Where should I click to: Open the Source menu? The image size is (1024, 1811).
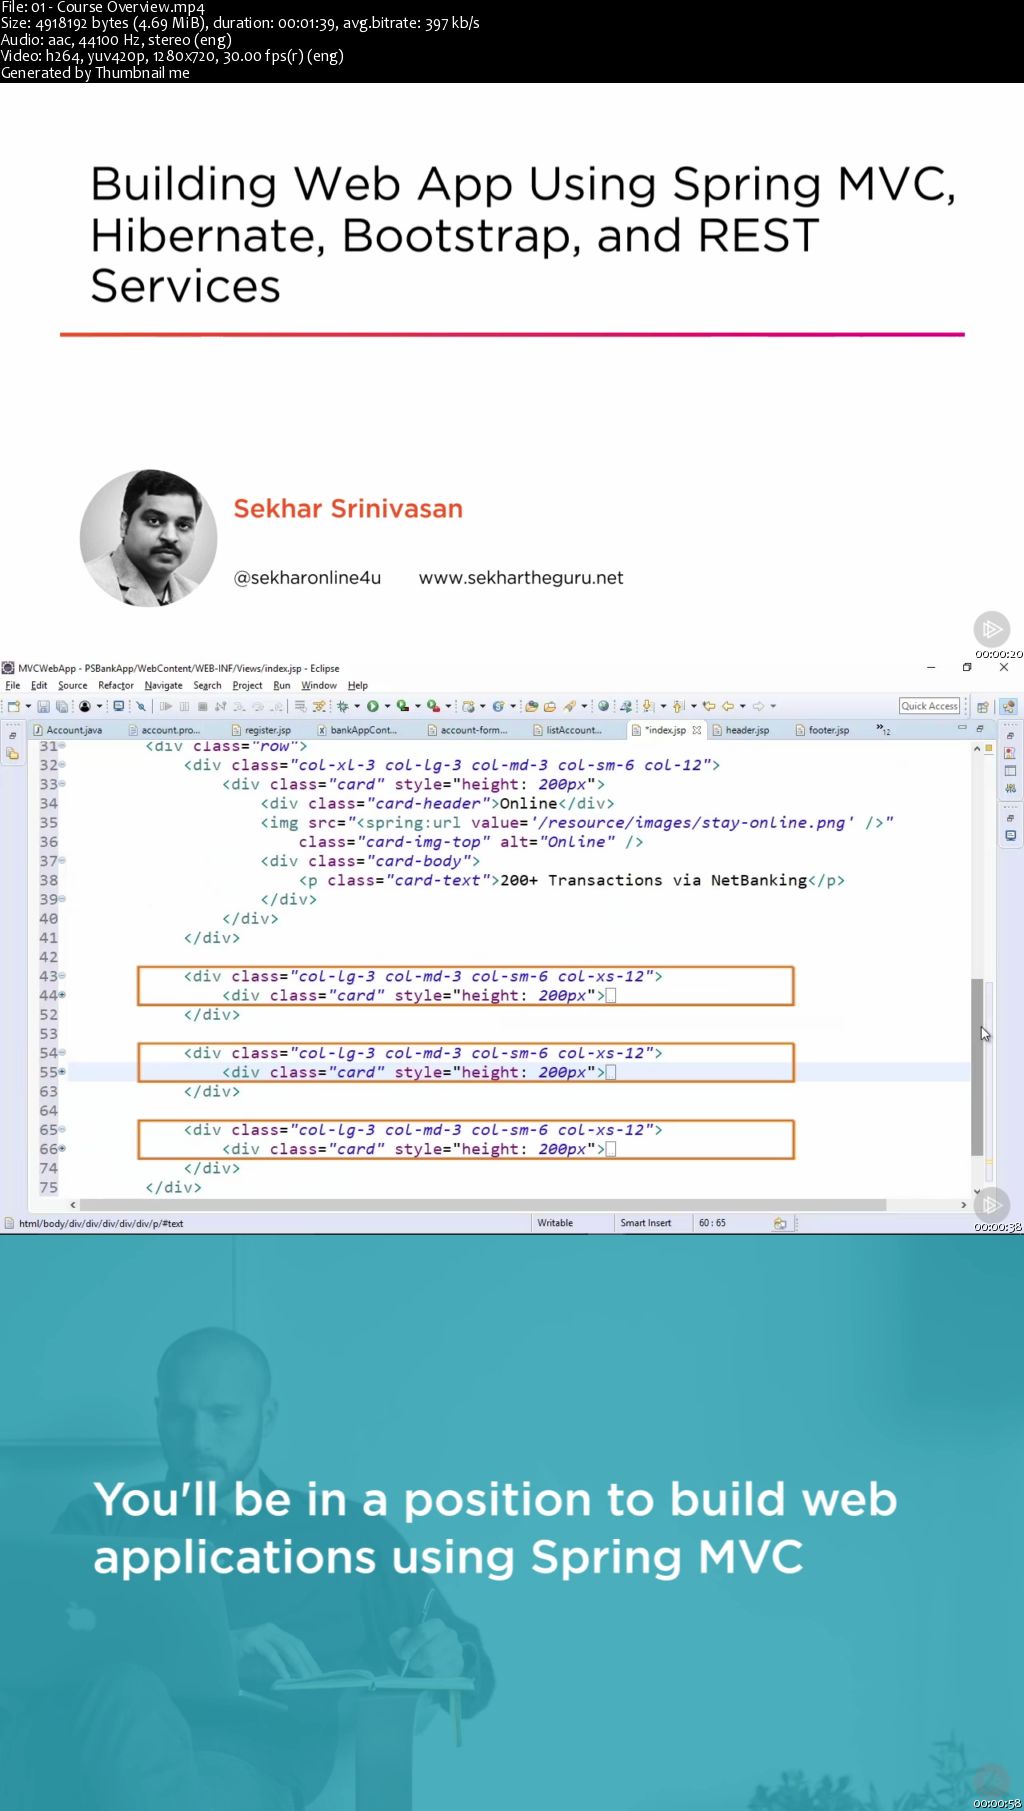72,686
